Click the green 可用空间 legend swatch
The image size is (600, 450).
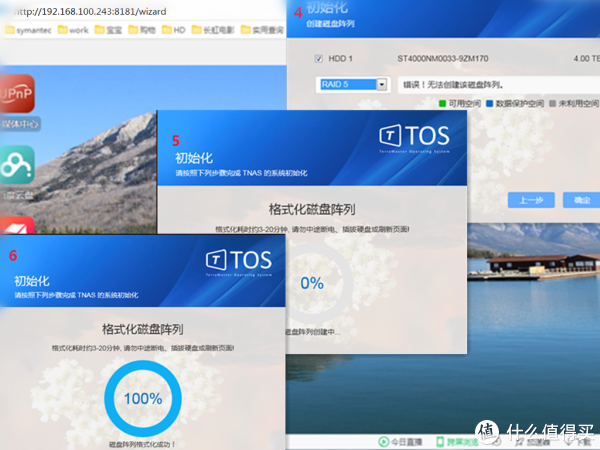pos(443,102)
